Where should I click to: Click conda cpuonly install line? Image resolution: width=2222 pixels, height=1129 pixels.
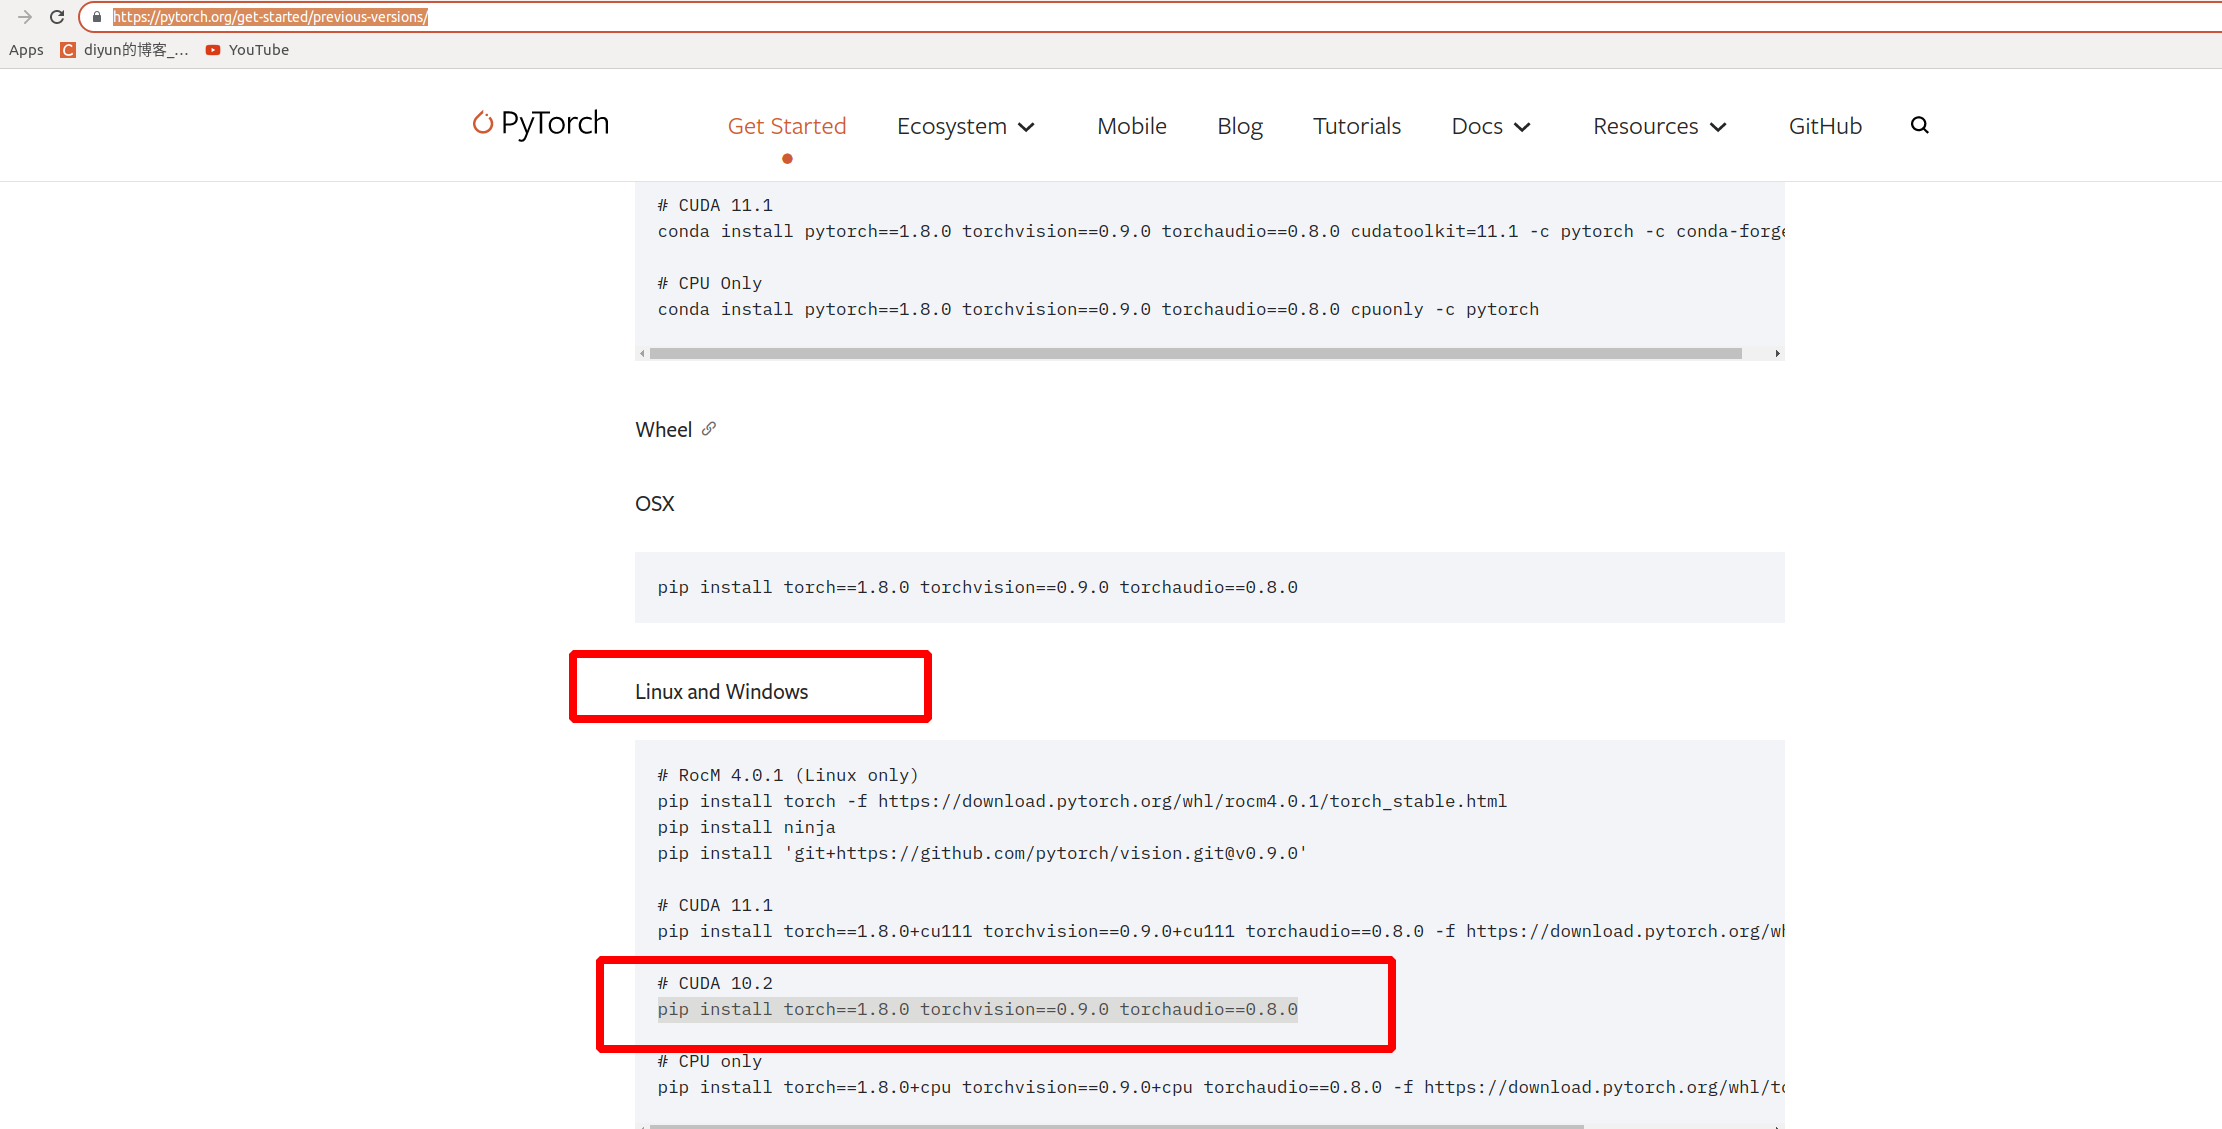1098,309
